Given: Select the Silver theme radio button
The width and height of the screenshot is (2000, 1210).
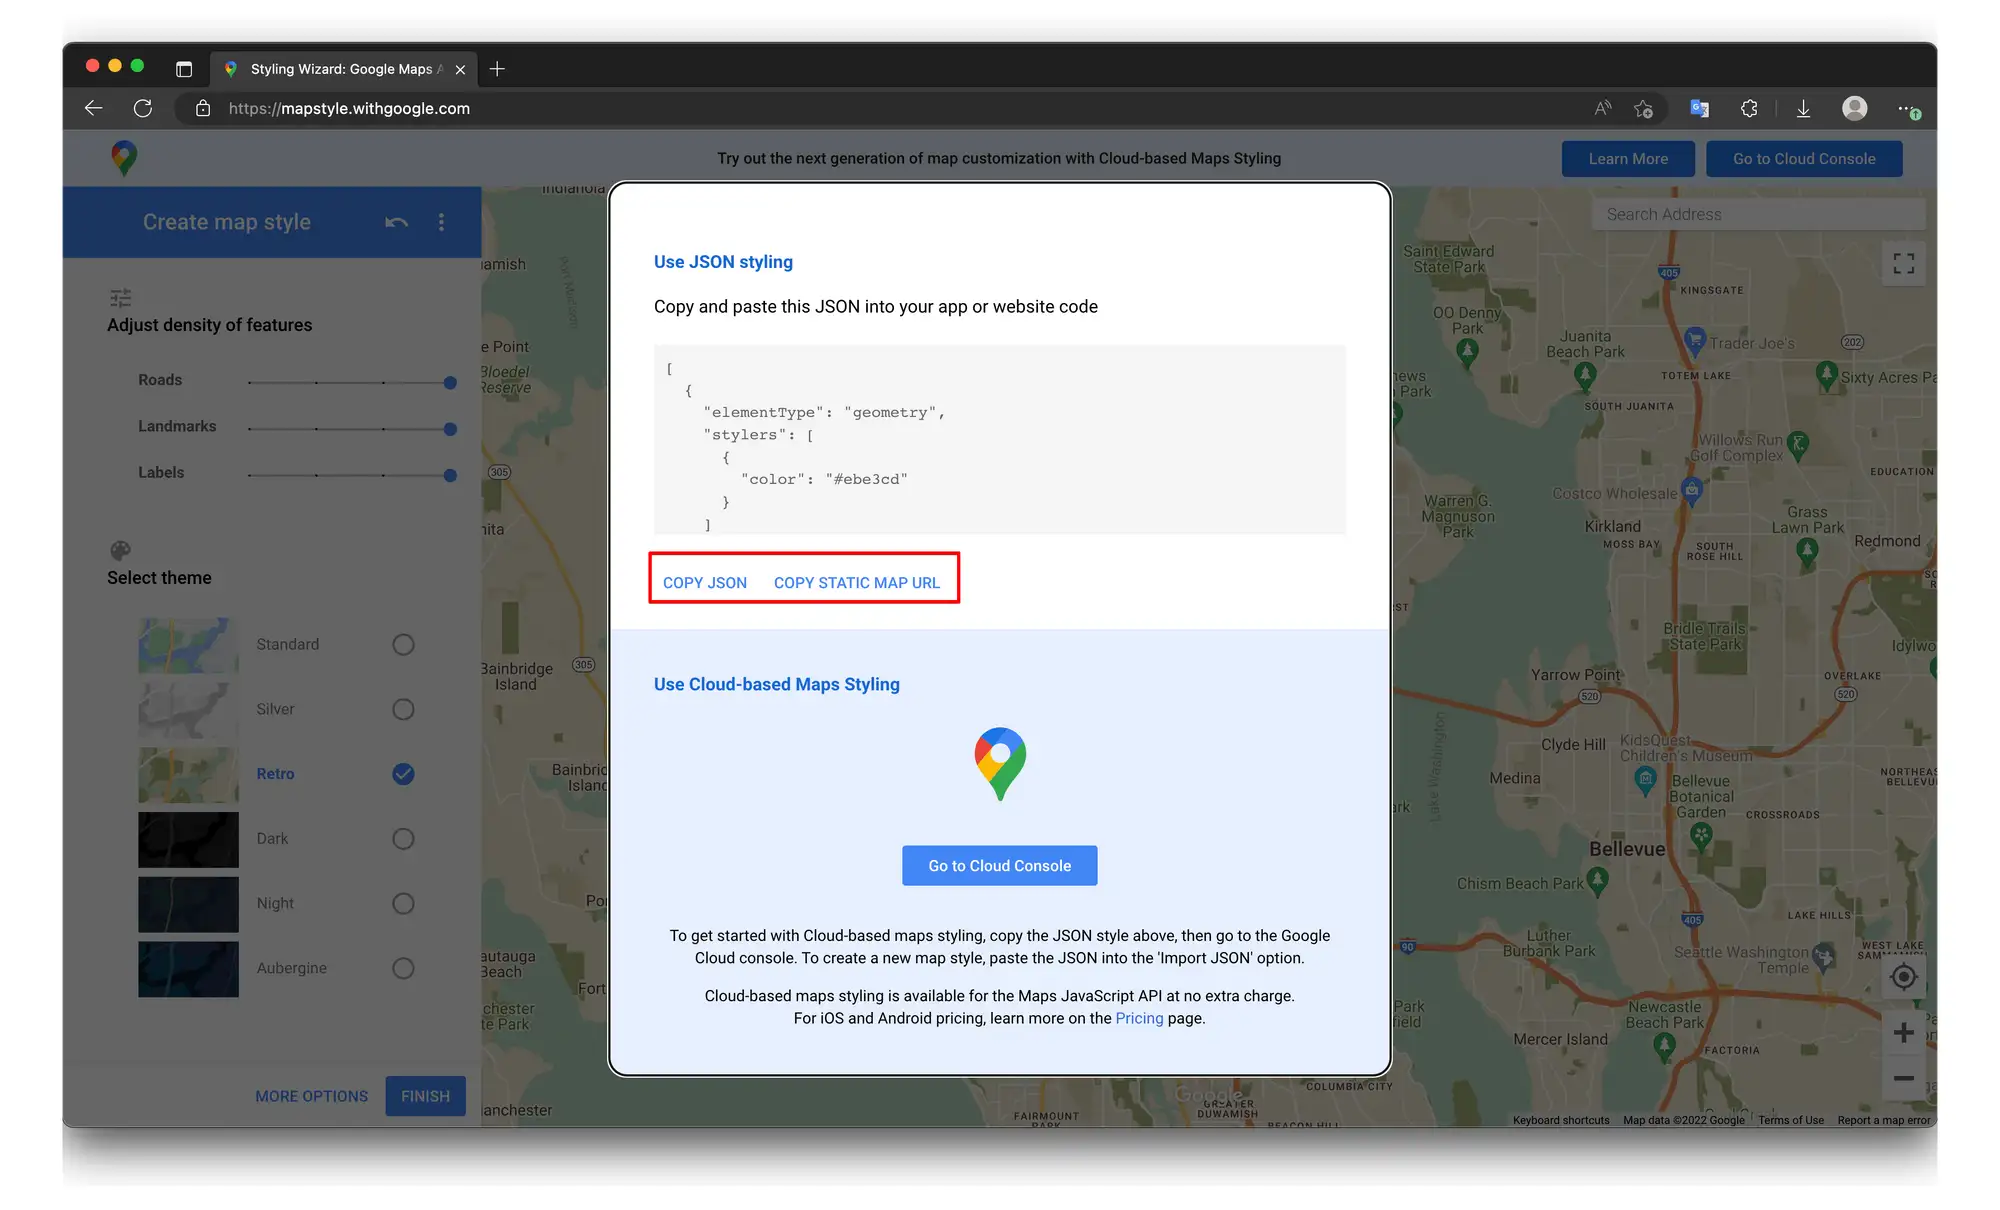Looking at the screenshot, I should [x=403, y=709].
